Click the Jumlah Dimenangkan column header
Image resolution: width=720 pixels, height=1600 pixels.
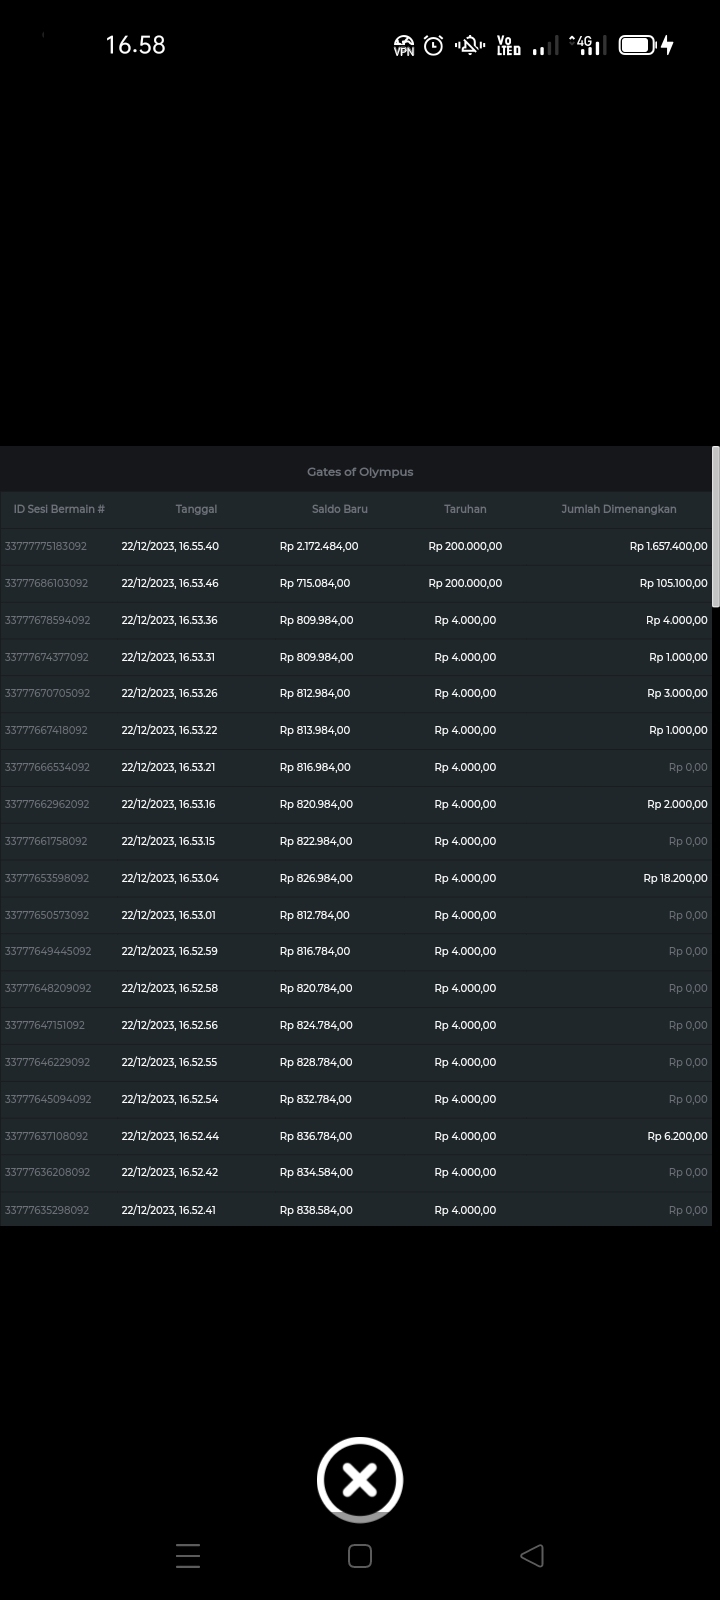[618, 509]
